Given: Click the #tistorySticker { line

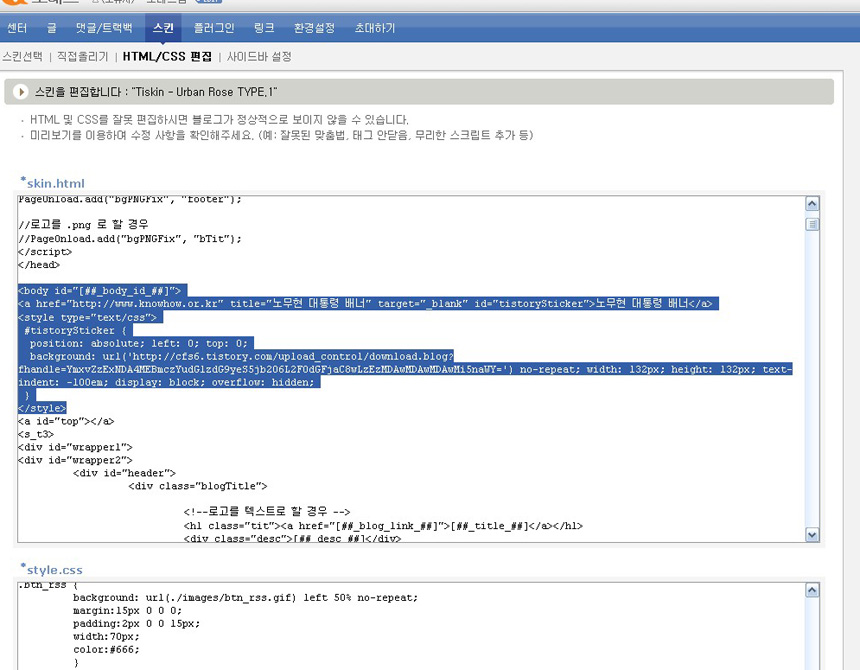Looking at the screenshot, I should [x=75, y=331].
